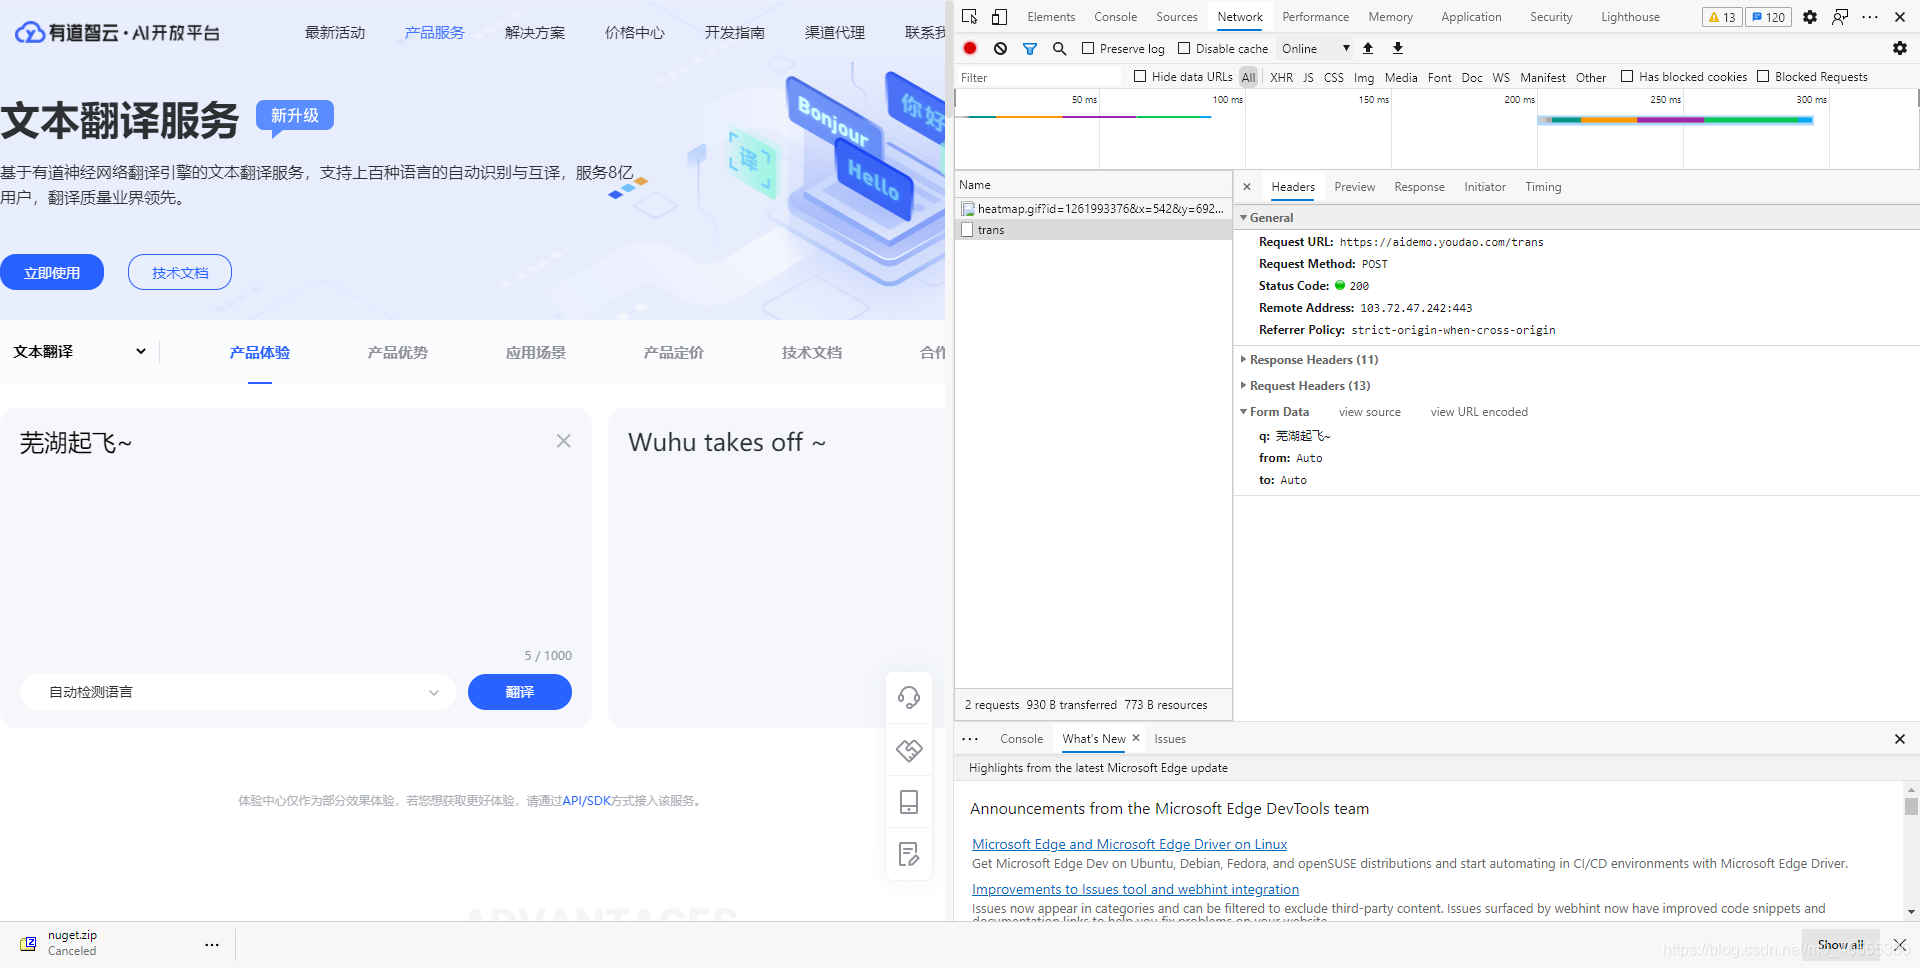Click the floating mobile phone icon

point(909,802)
